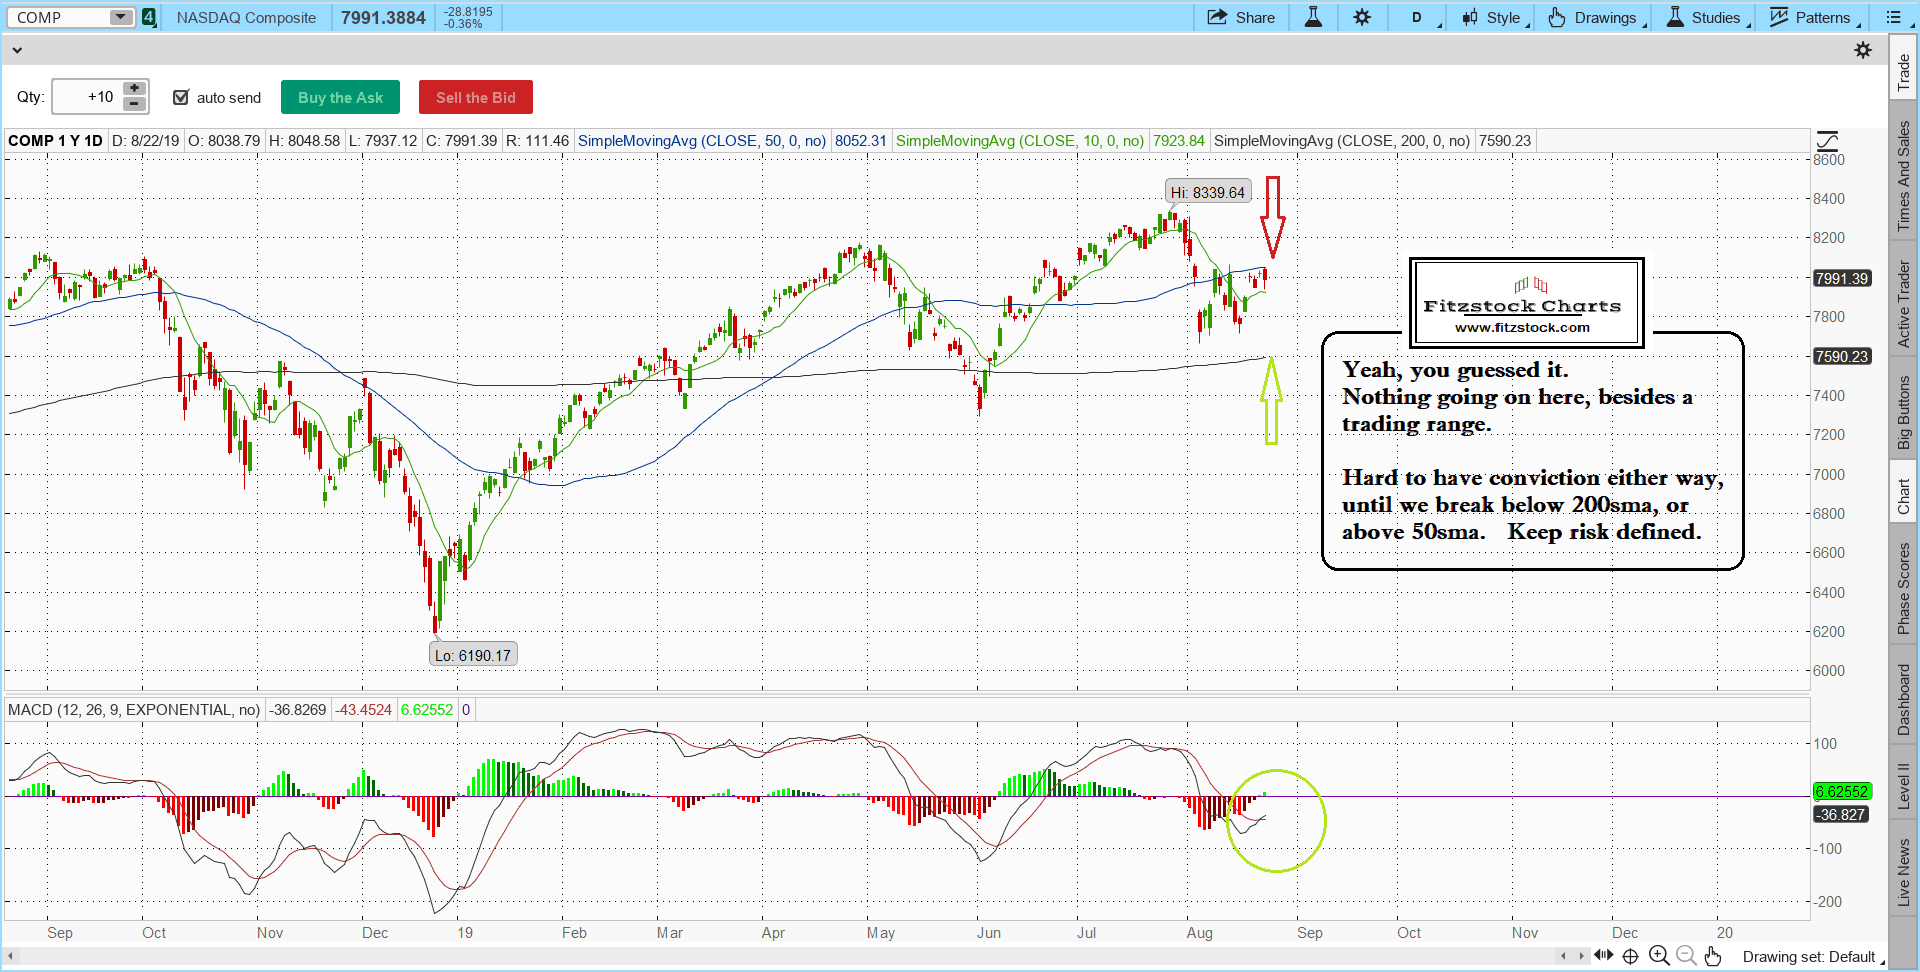
Task: Collapse the trade panel chevron
Action: tap(17, 50)
